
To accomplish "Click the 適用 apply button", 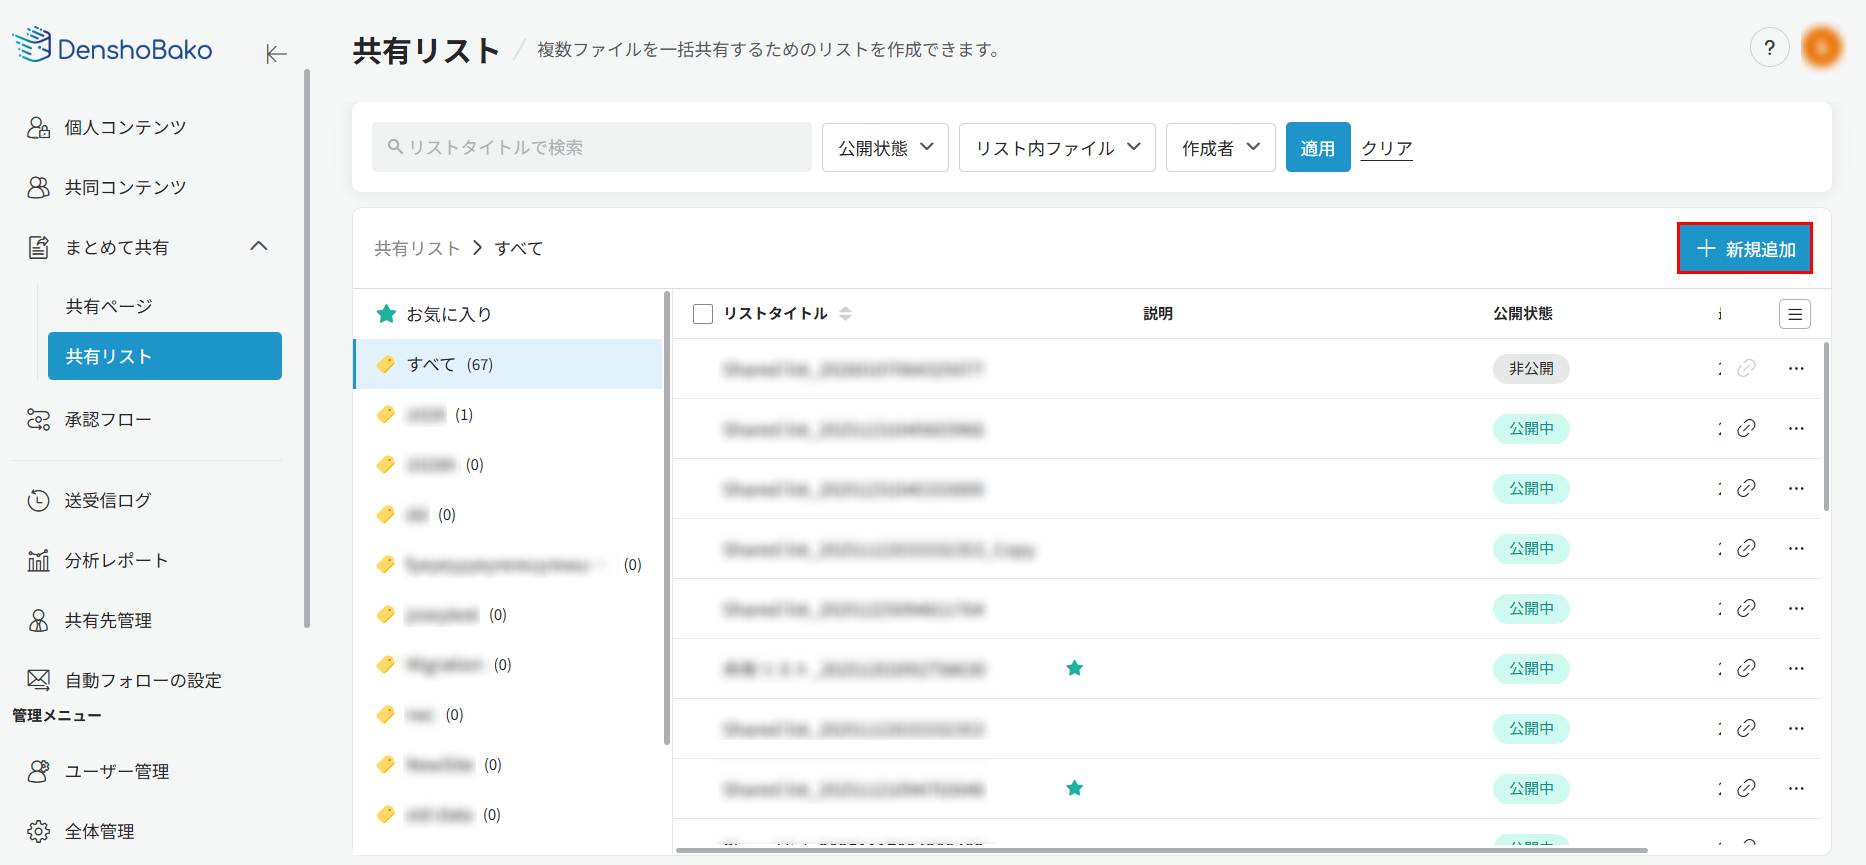I will coord(1318,147).
